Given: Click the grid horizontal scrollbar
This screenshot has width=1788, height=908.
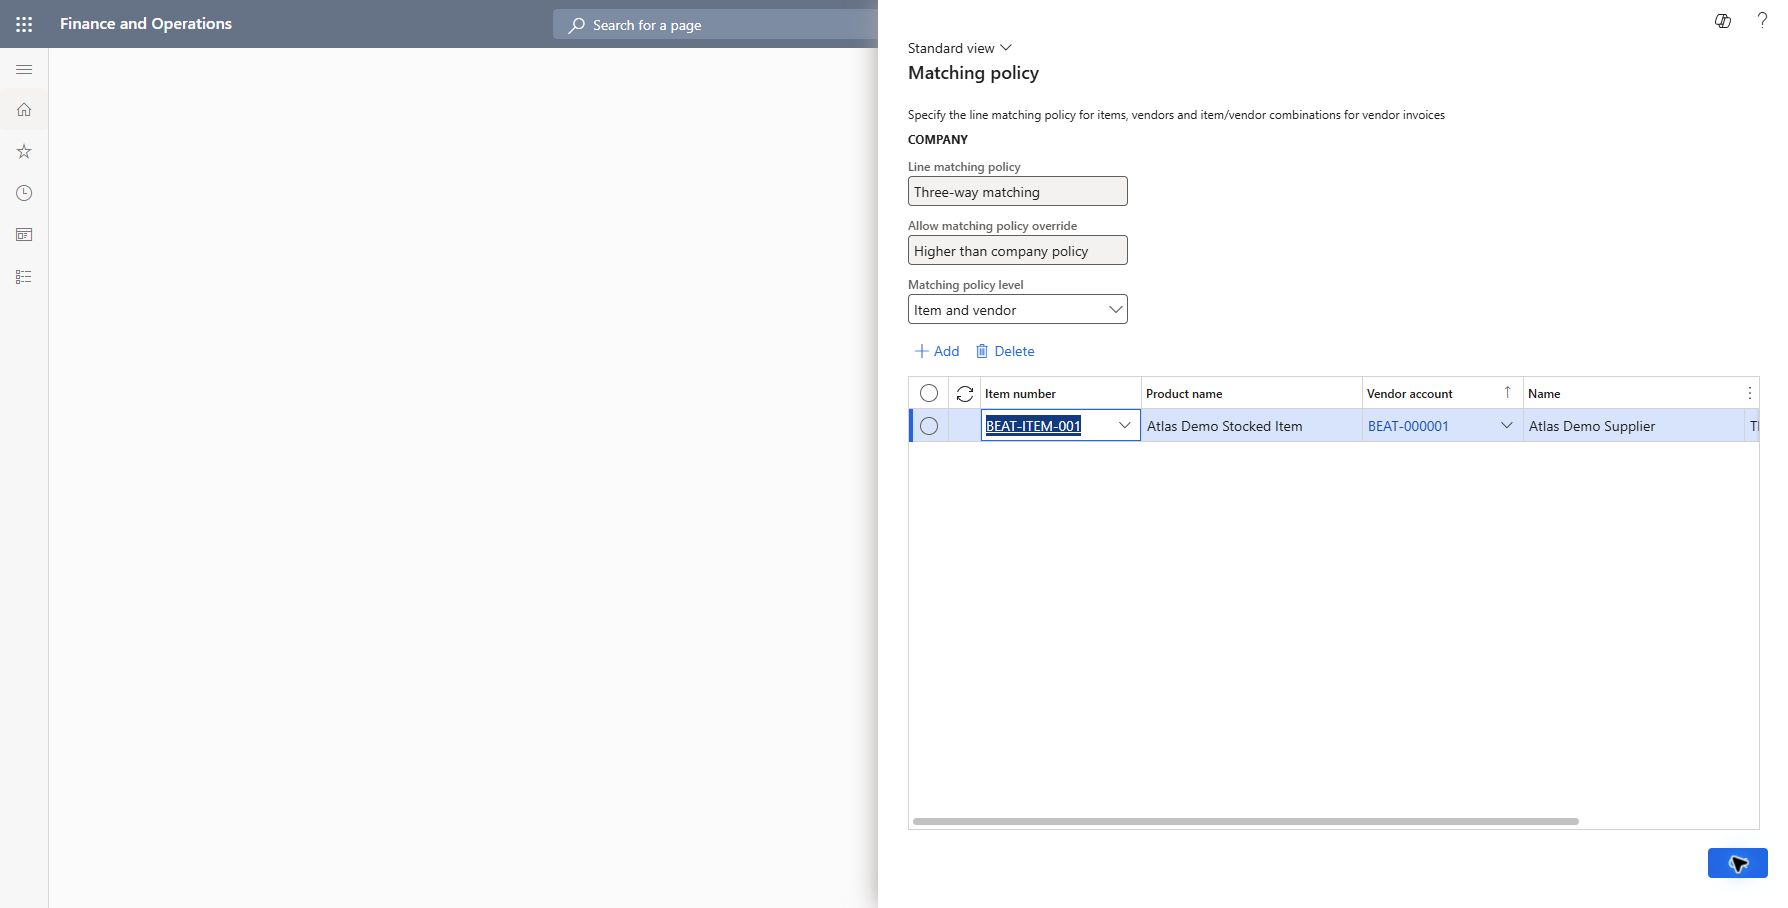Looking at the screenshot, I should coord(1245,822).
